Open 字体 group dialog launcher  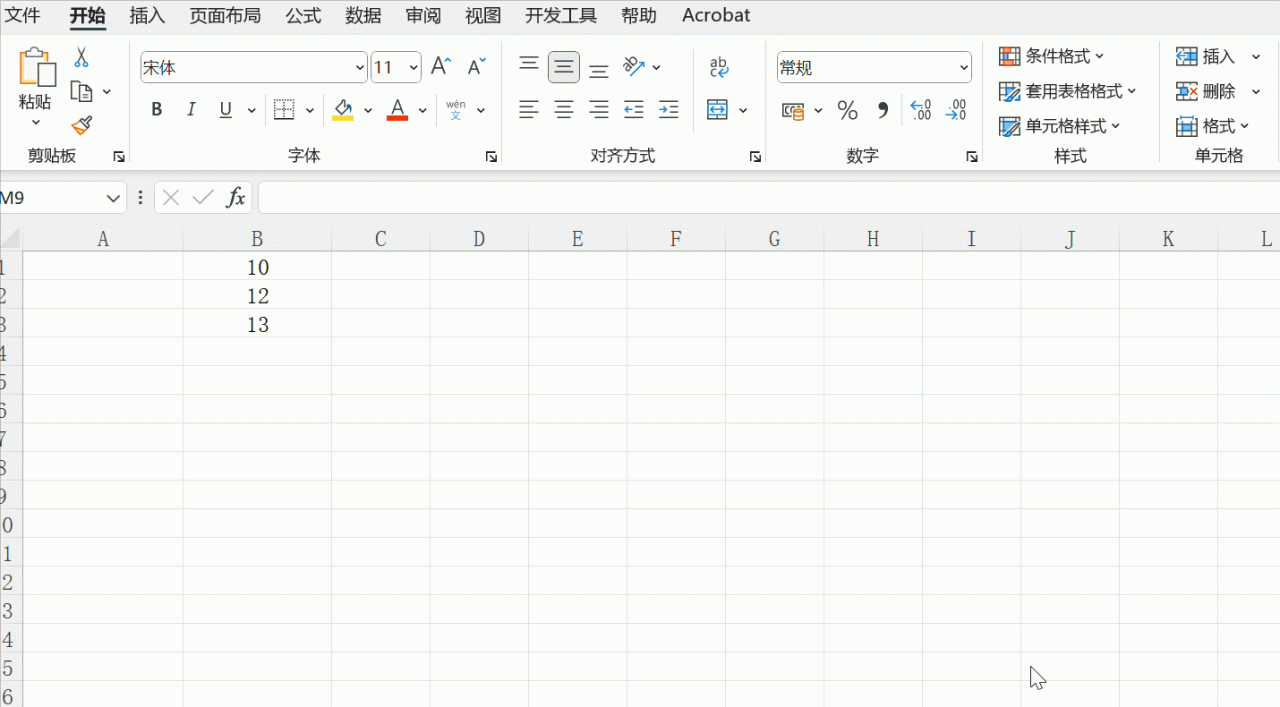tap(491, 157)
